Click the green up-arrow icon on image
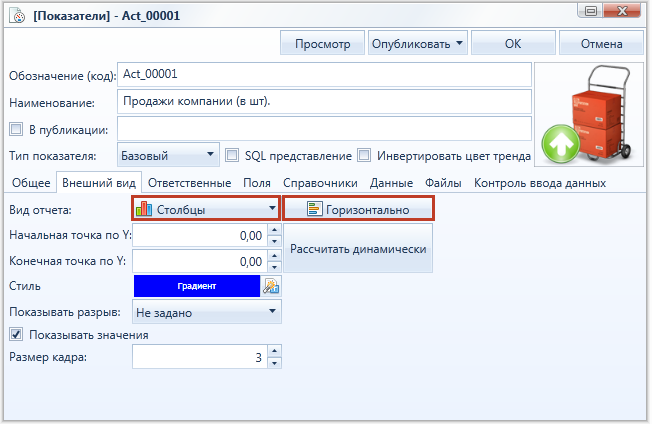The height and width of the screenshot is (424, 652). [561, 144]
